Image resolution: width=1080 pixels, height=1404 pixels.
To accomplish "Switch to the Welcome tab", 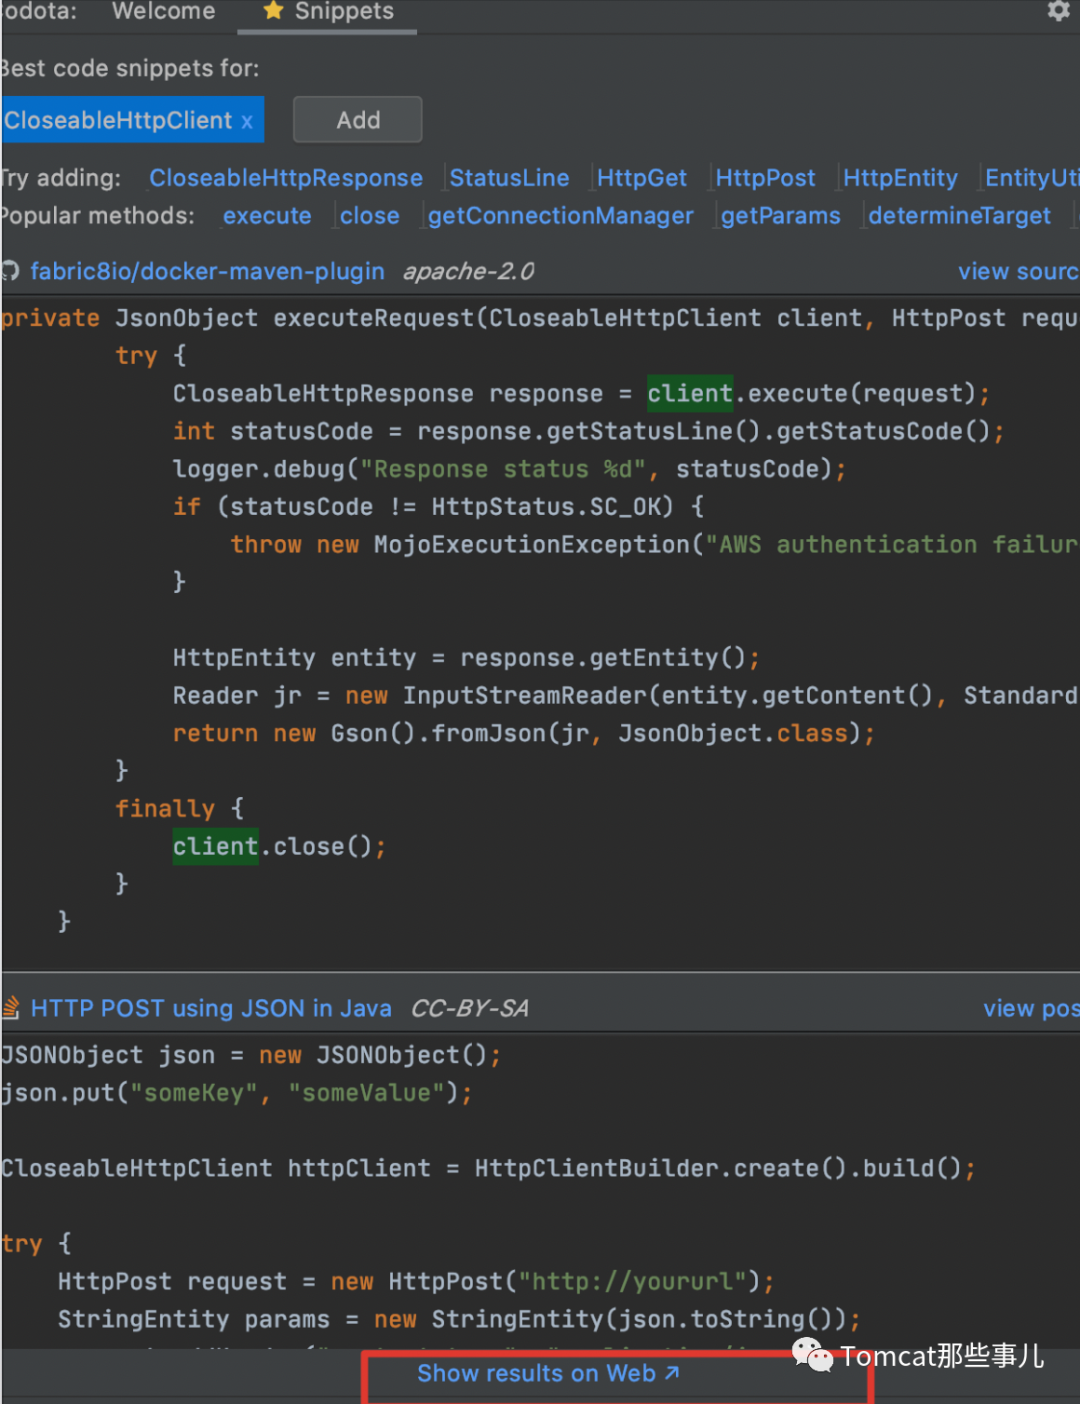I will coord(163,11).
